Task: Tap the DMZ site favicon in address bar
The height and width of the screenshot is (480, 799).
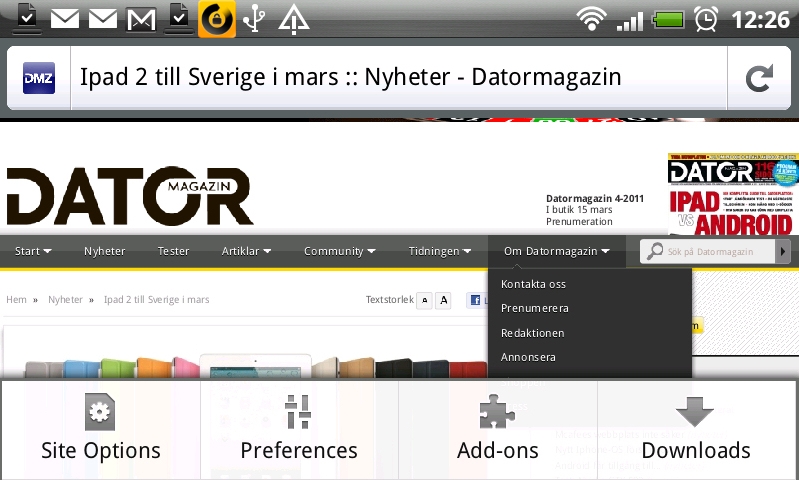Action: [39, 78]
